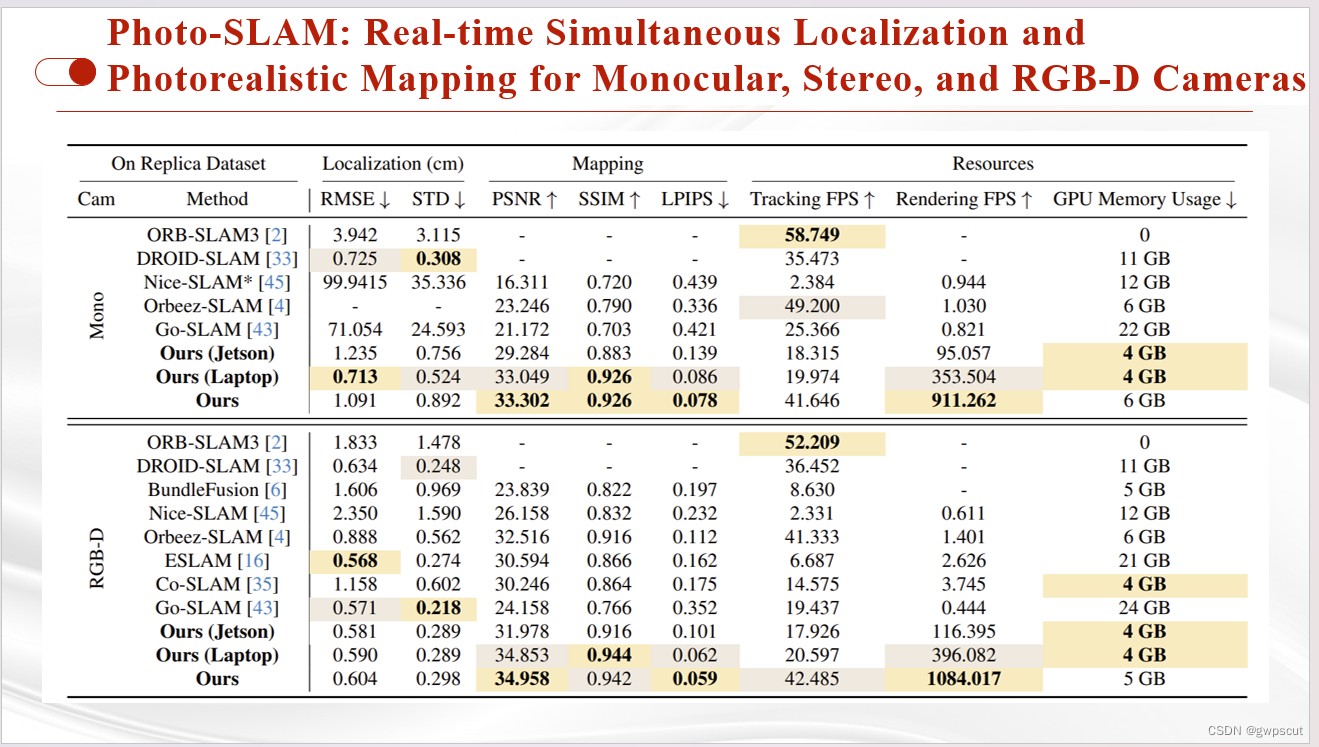The width and height of the screenshot is (1319, 747).
Task: Select the 'Cam' column header
Action: 96,200
